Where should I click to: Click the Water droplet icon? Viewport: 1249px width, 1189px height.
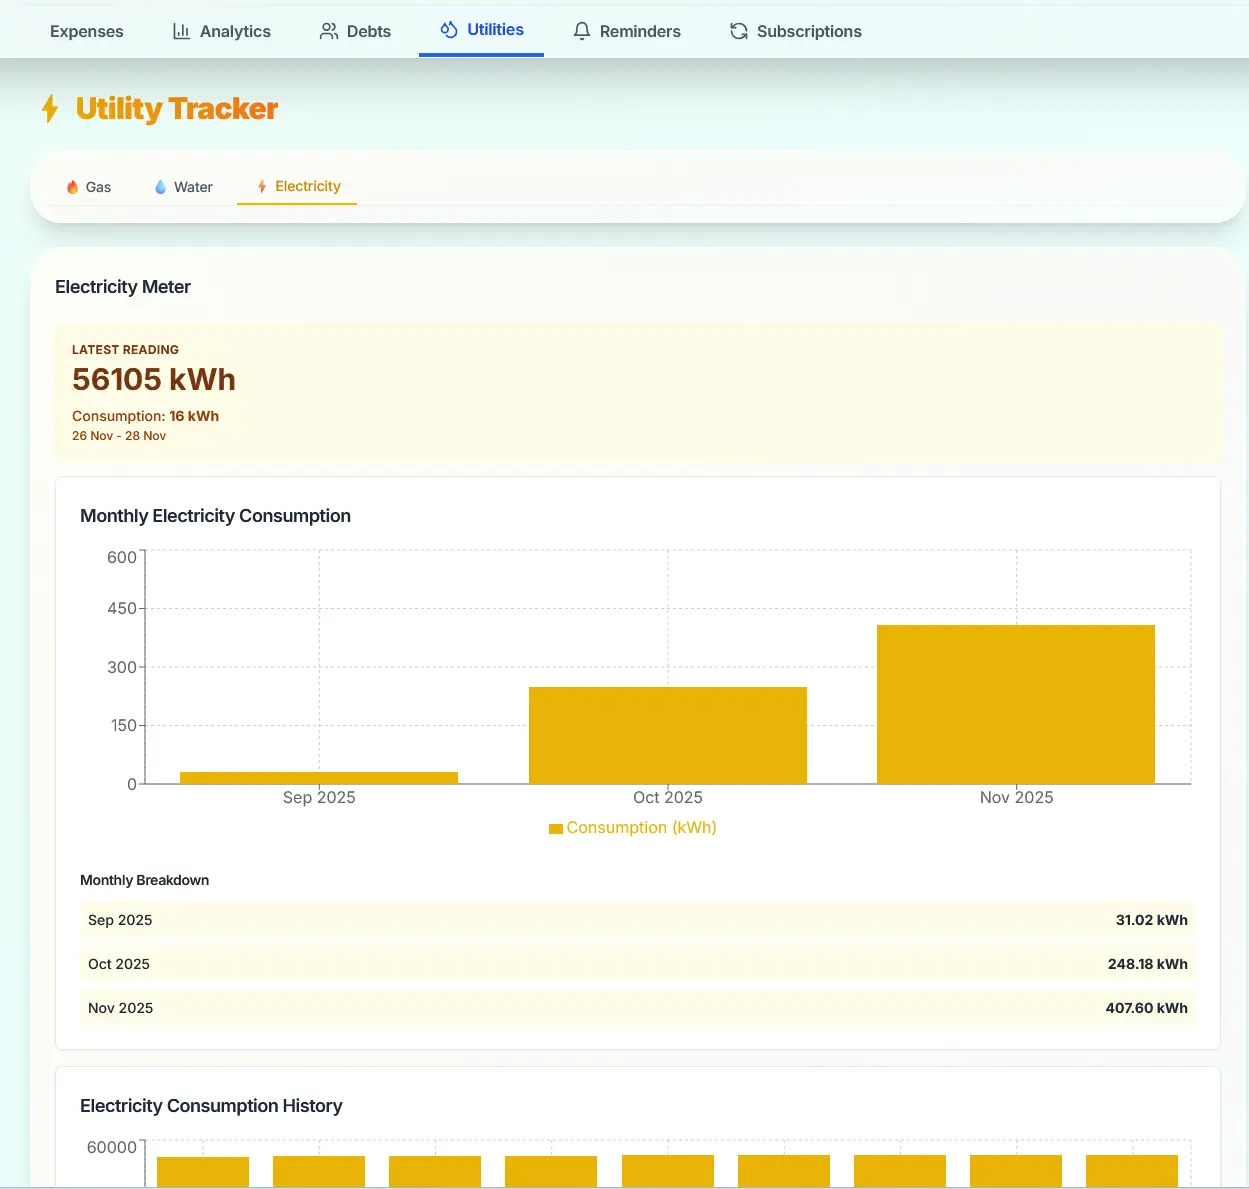(x=160, y=187)
